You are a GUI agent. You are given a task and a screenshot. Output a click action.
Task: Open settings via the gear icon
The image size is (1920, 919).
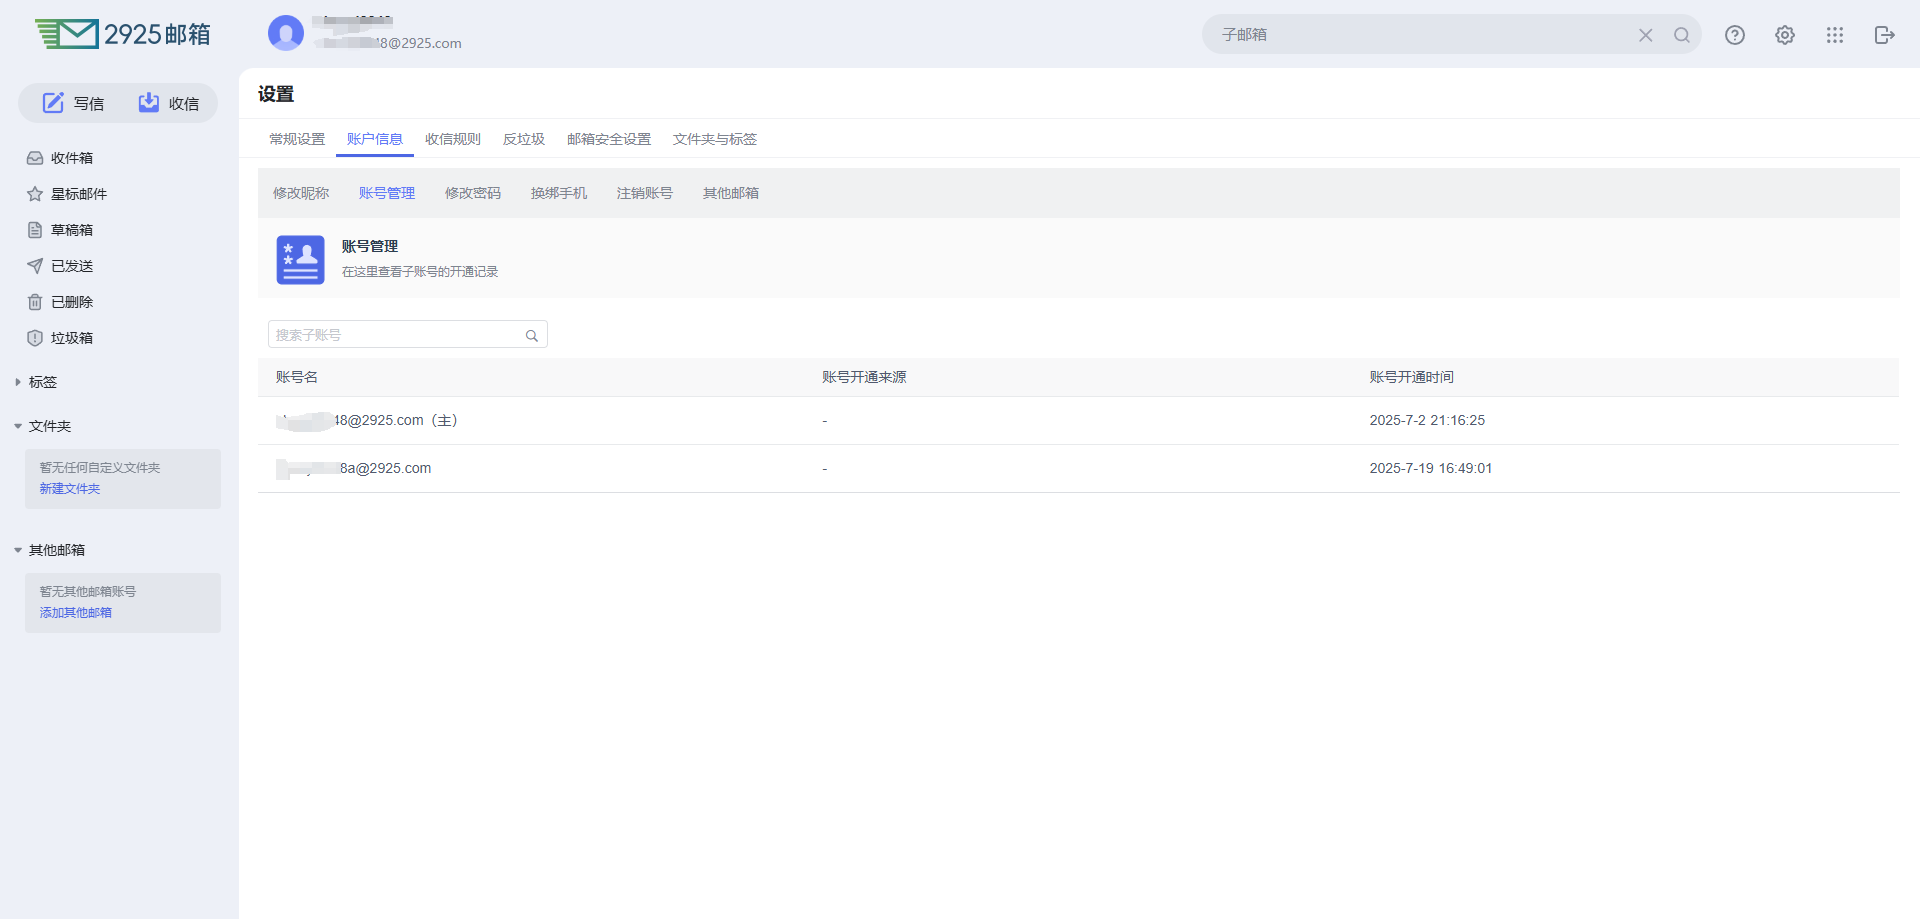(1785, 35)
